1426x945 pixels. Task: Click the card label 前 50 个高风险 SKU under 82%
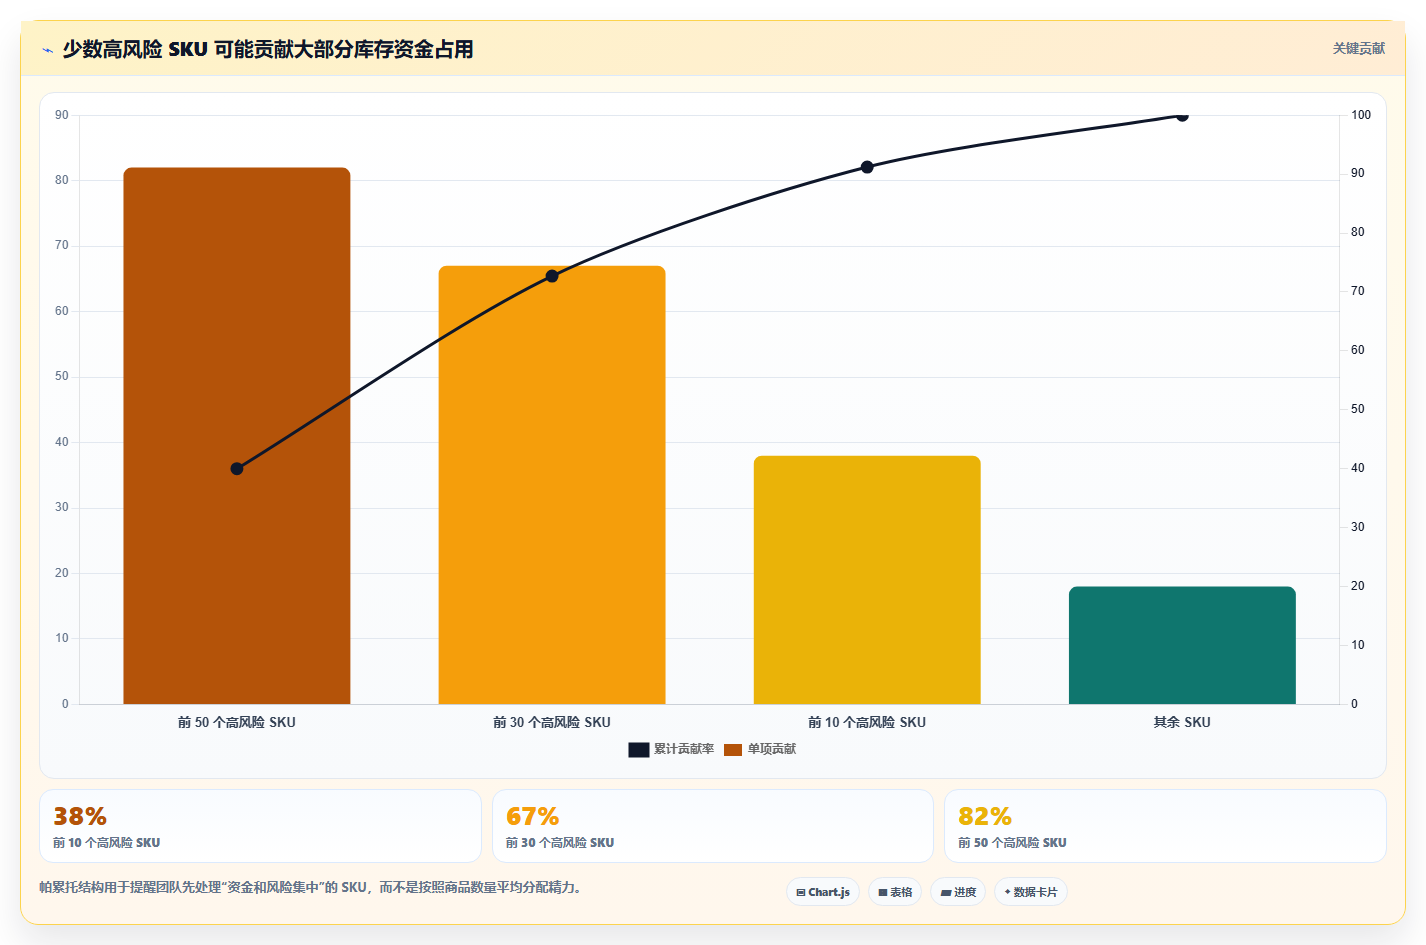click(x=1012, y=843)
